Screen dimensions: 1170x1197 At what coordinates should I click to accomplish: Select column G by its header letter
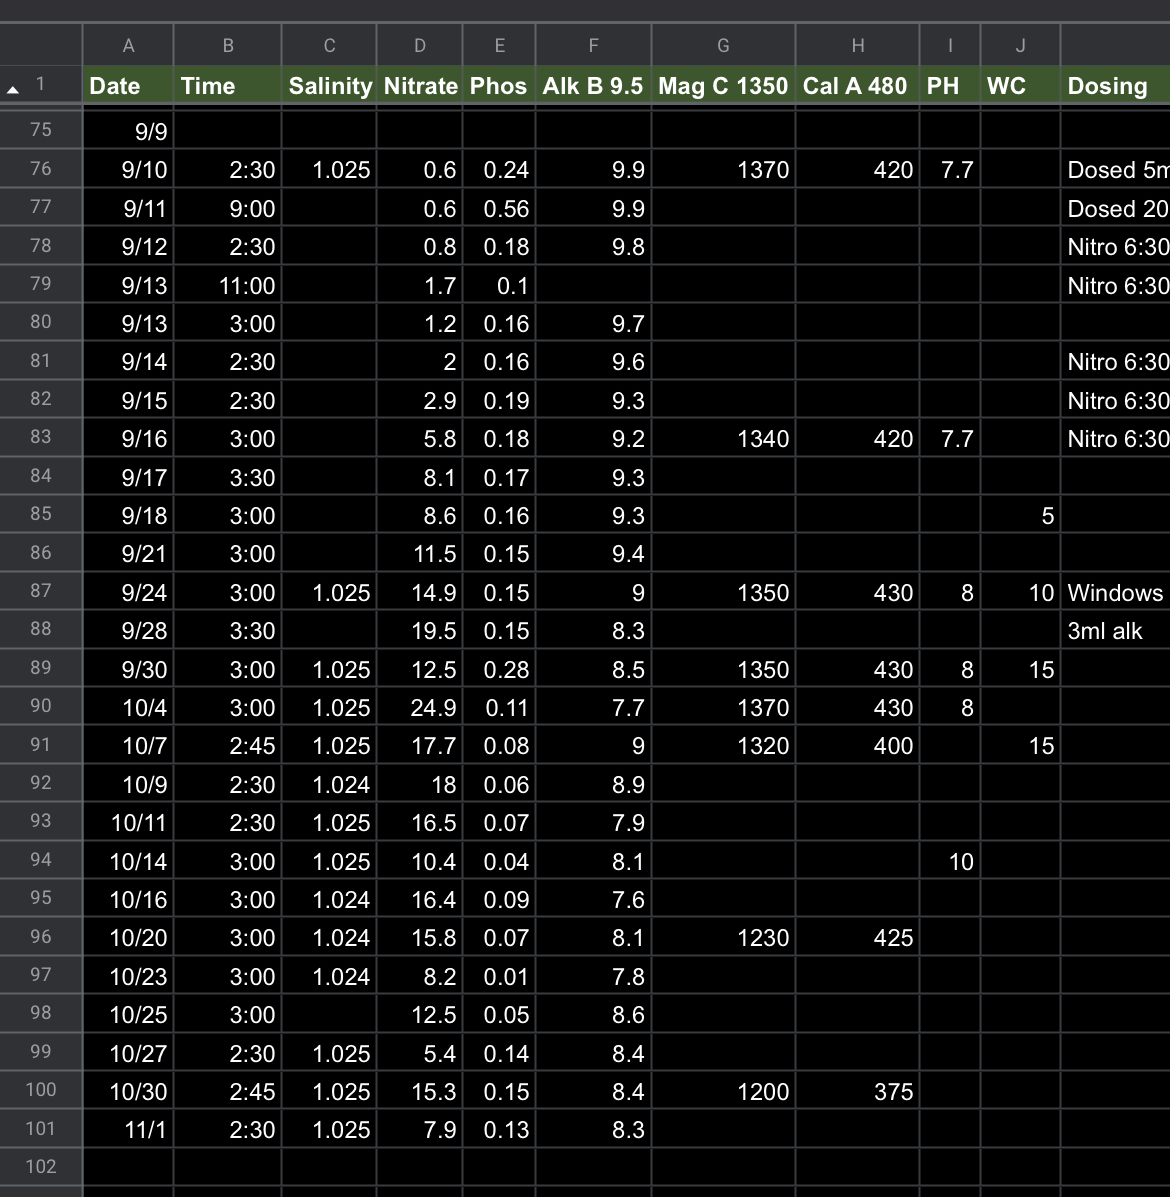724,46
